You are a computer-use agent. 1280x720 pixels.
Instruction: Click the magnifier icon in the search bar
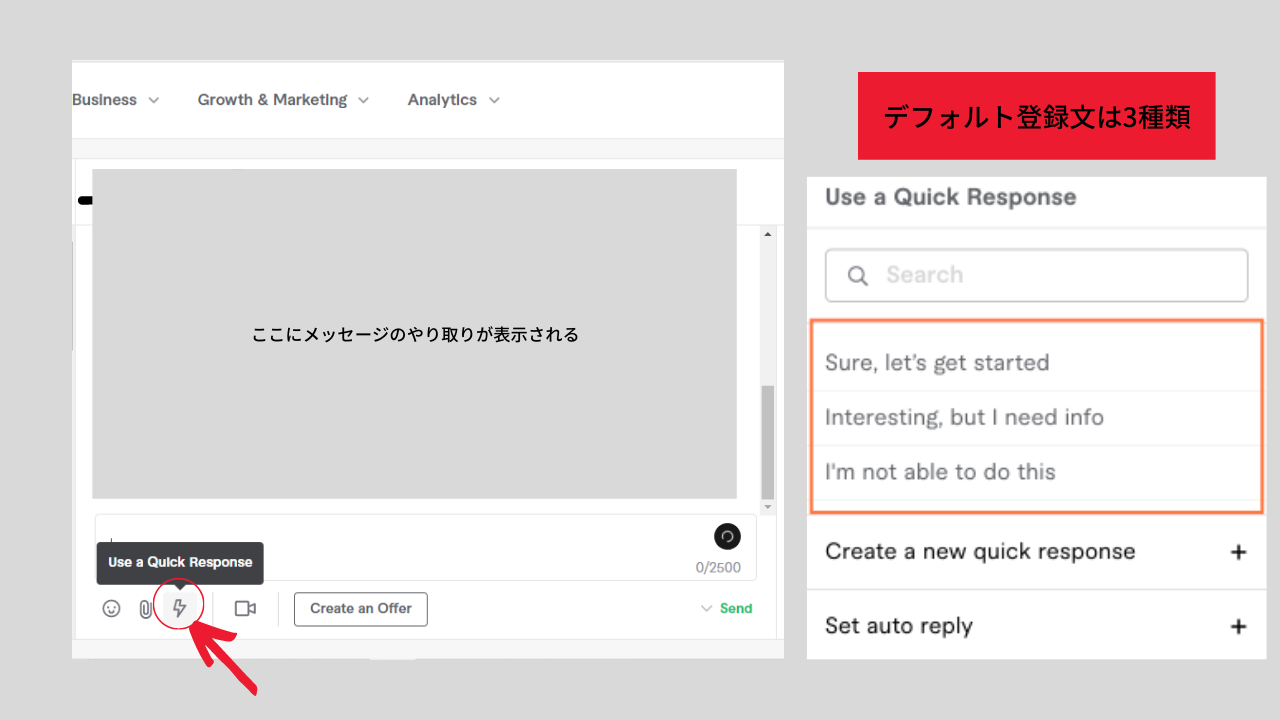pyautogui.click(x=857, y=275)
